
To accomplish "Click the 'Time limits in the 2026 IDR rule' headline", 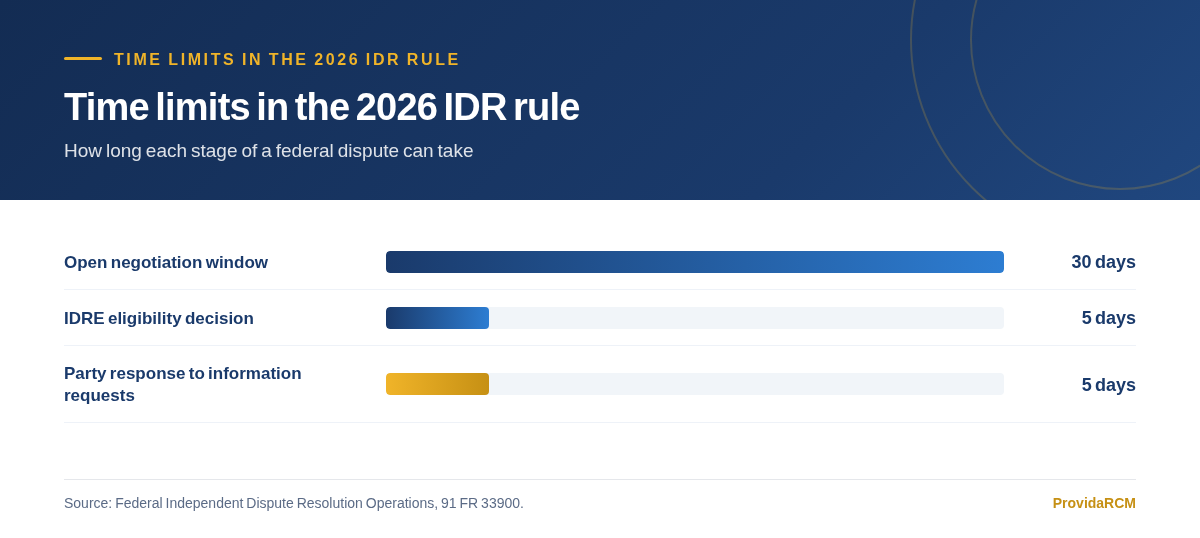I will tap(321, 107).
